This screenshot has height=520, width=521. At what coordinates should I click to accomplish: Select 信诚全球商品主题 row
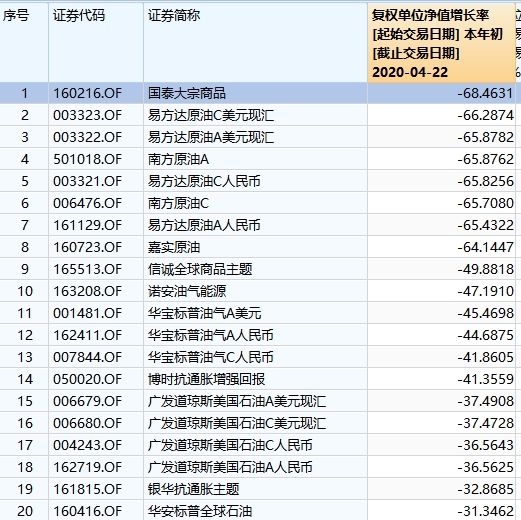[x=258, y=269]
